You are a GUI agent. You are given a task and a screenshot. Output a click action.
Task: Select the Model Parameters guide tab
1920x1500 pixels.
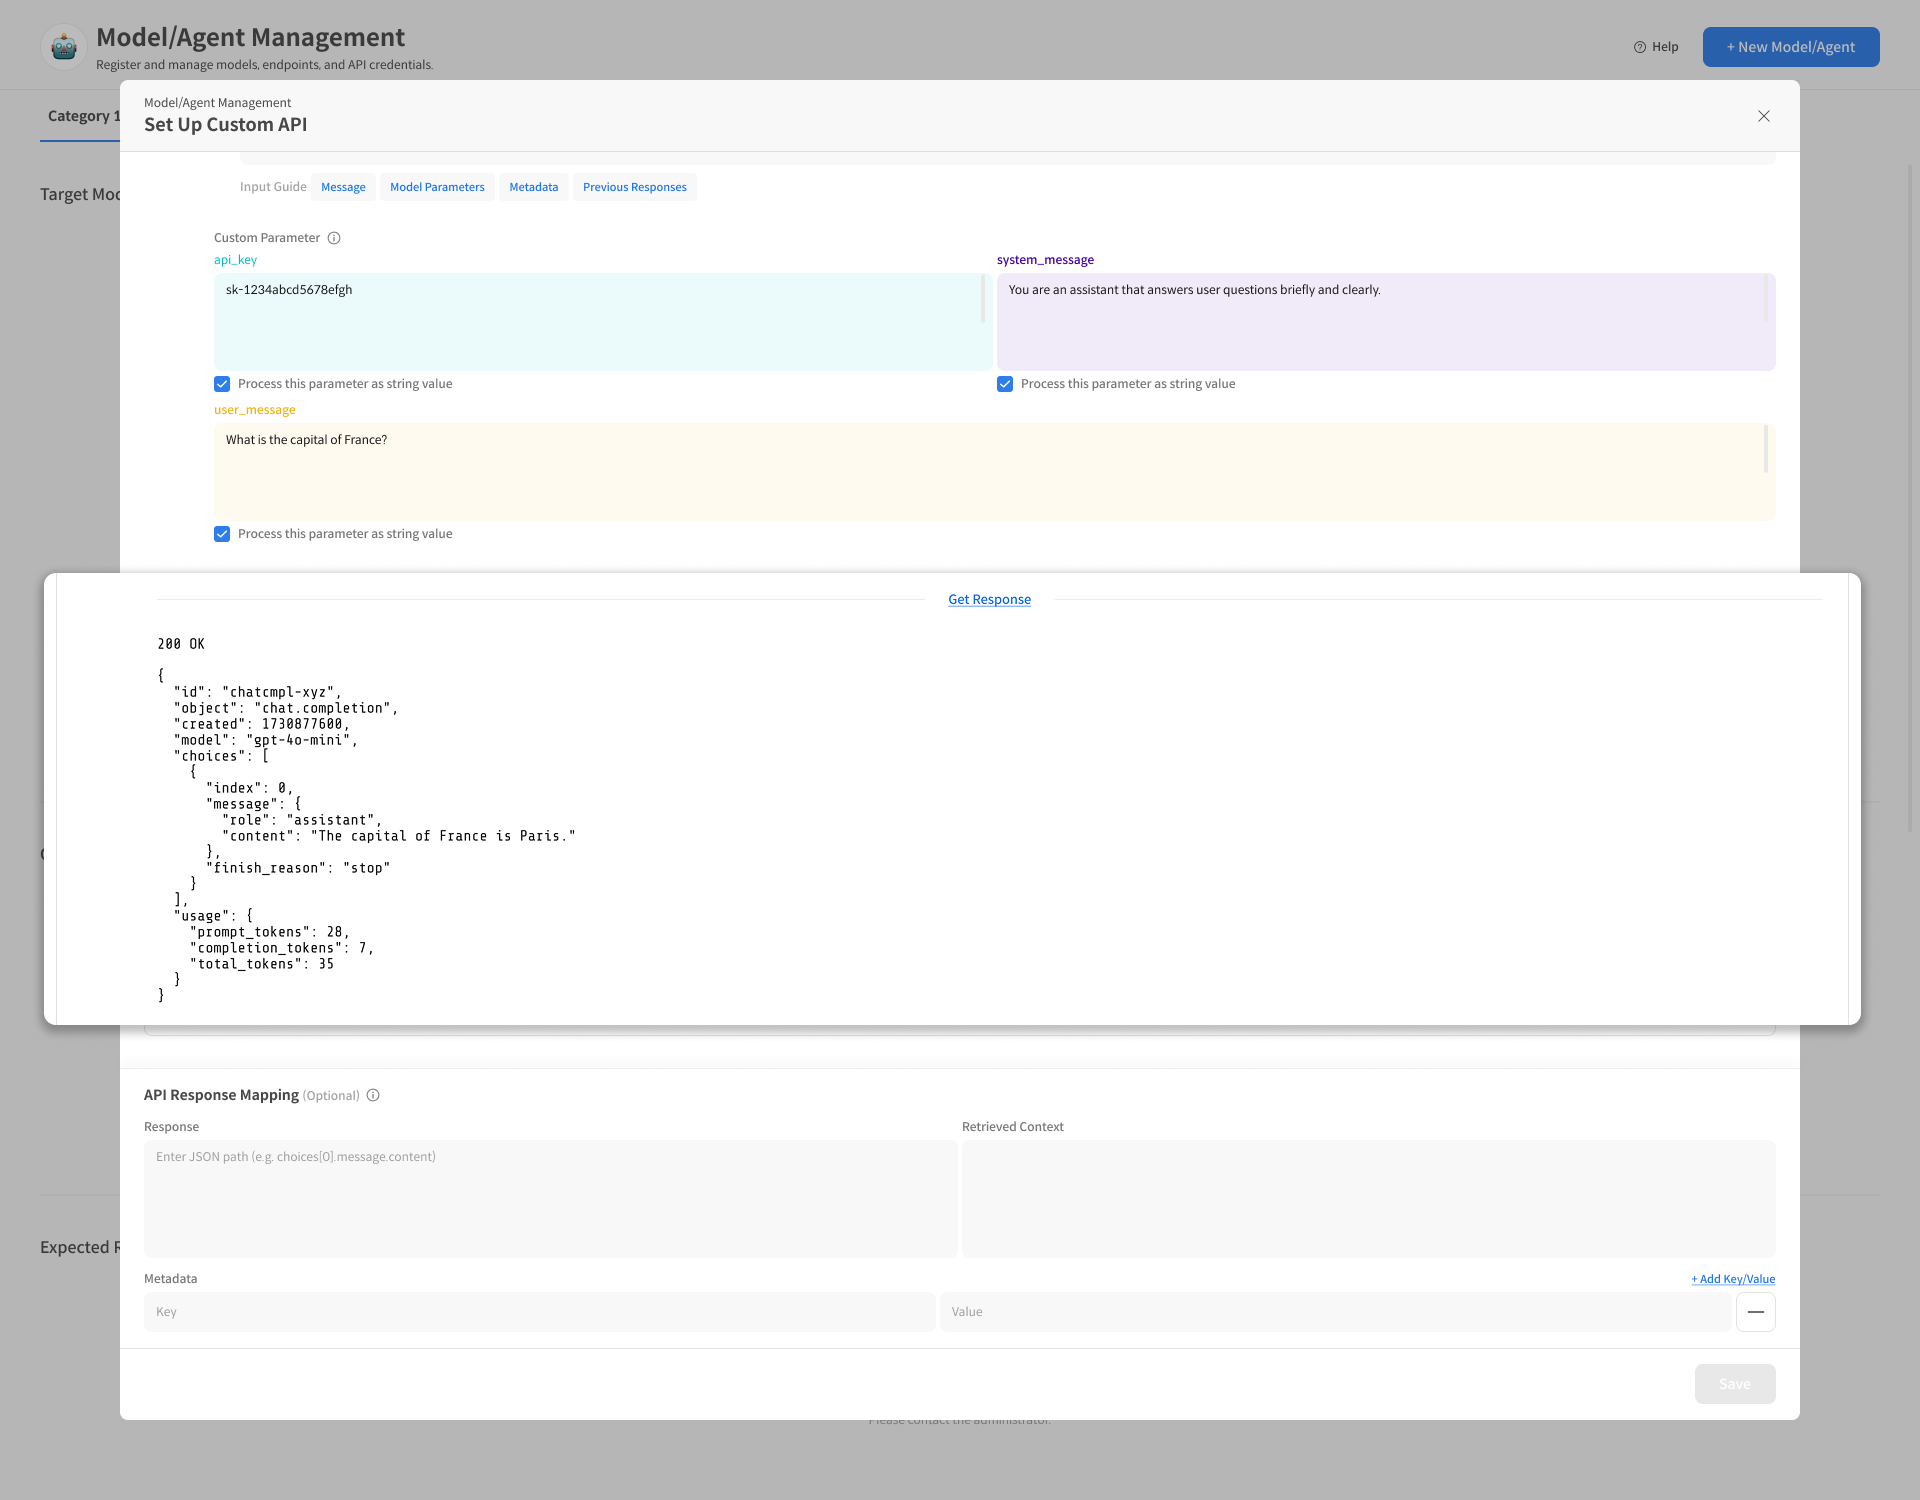pyautogui.click(x=437, y=187)
